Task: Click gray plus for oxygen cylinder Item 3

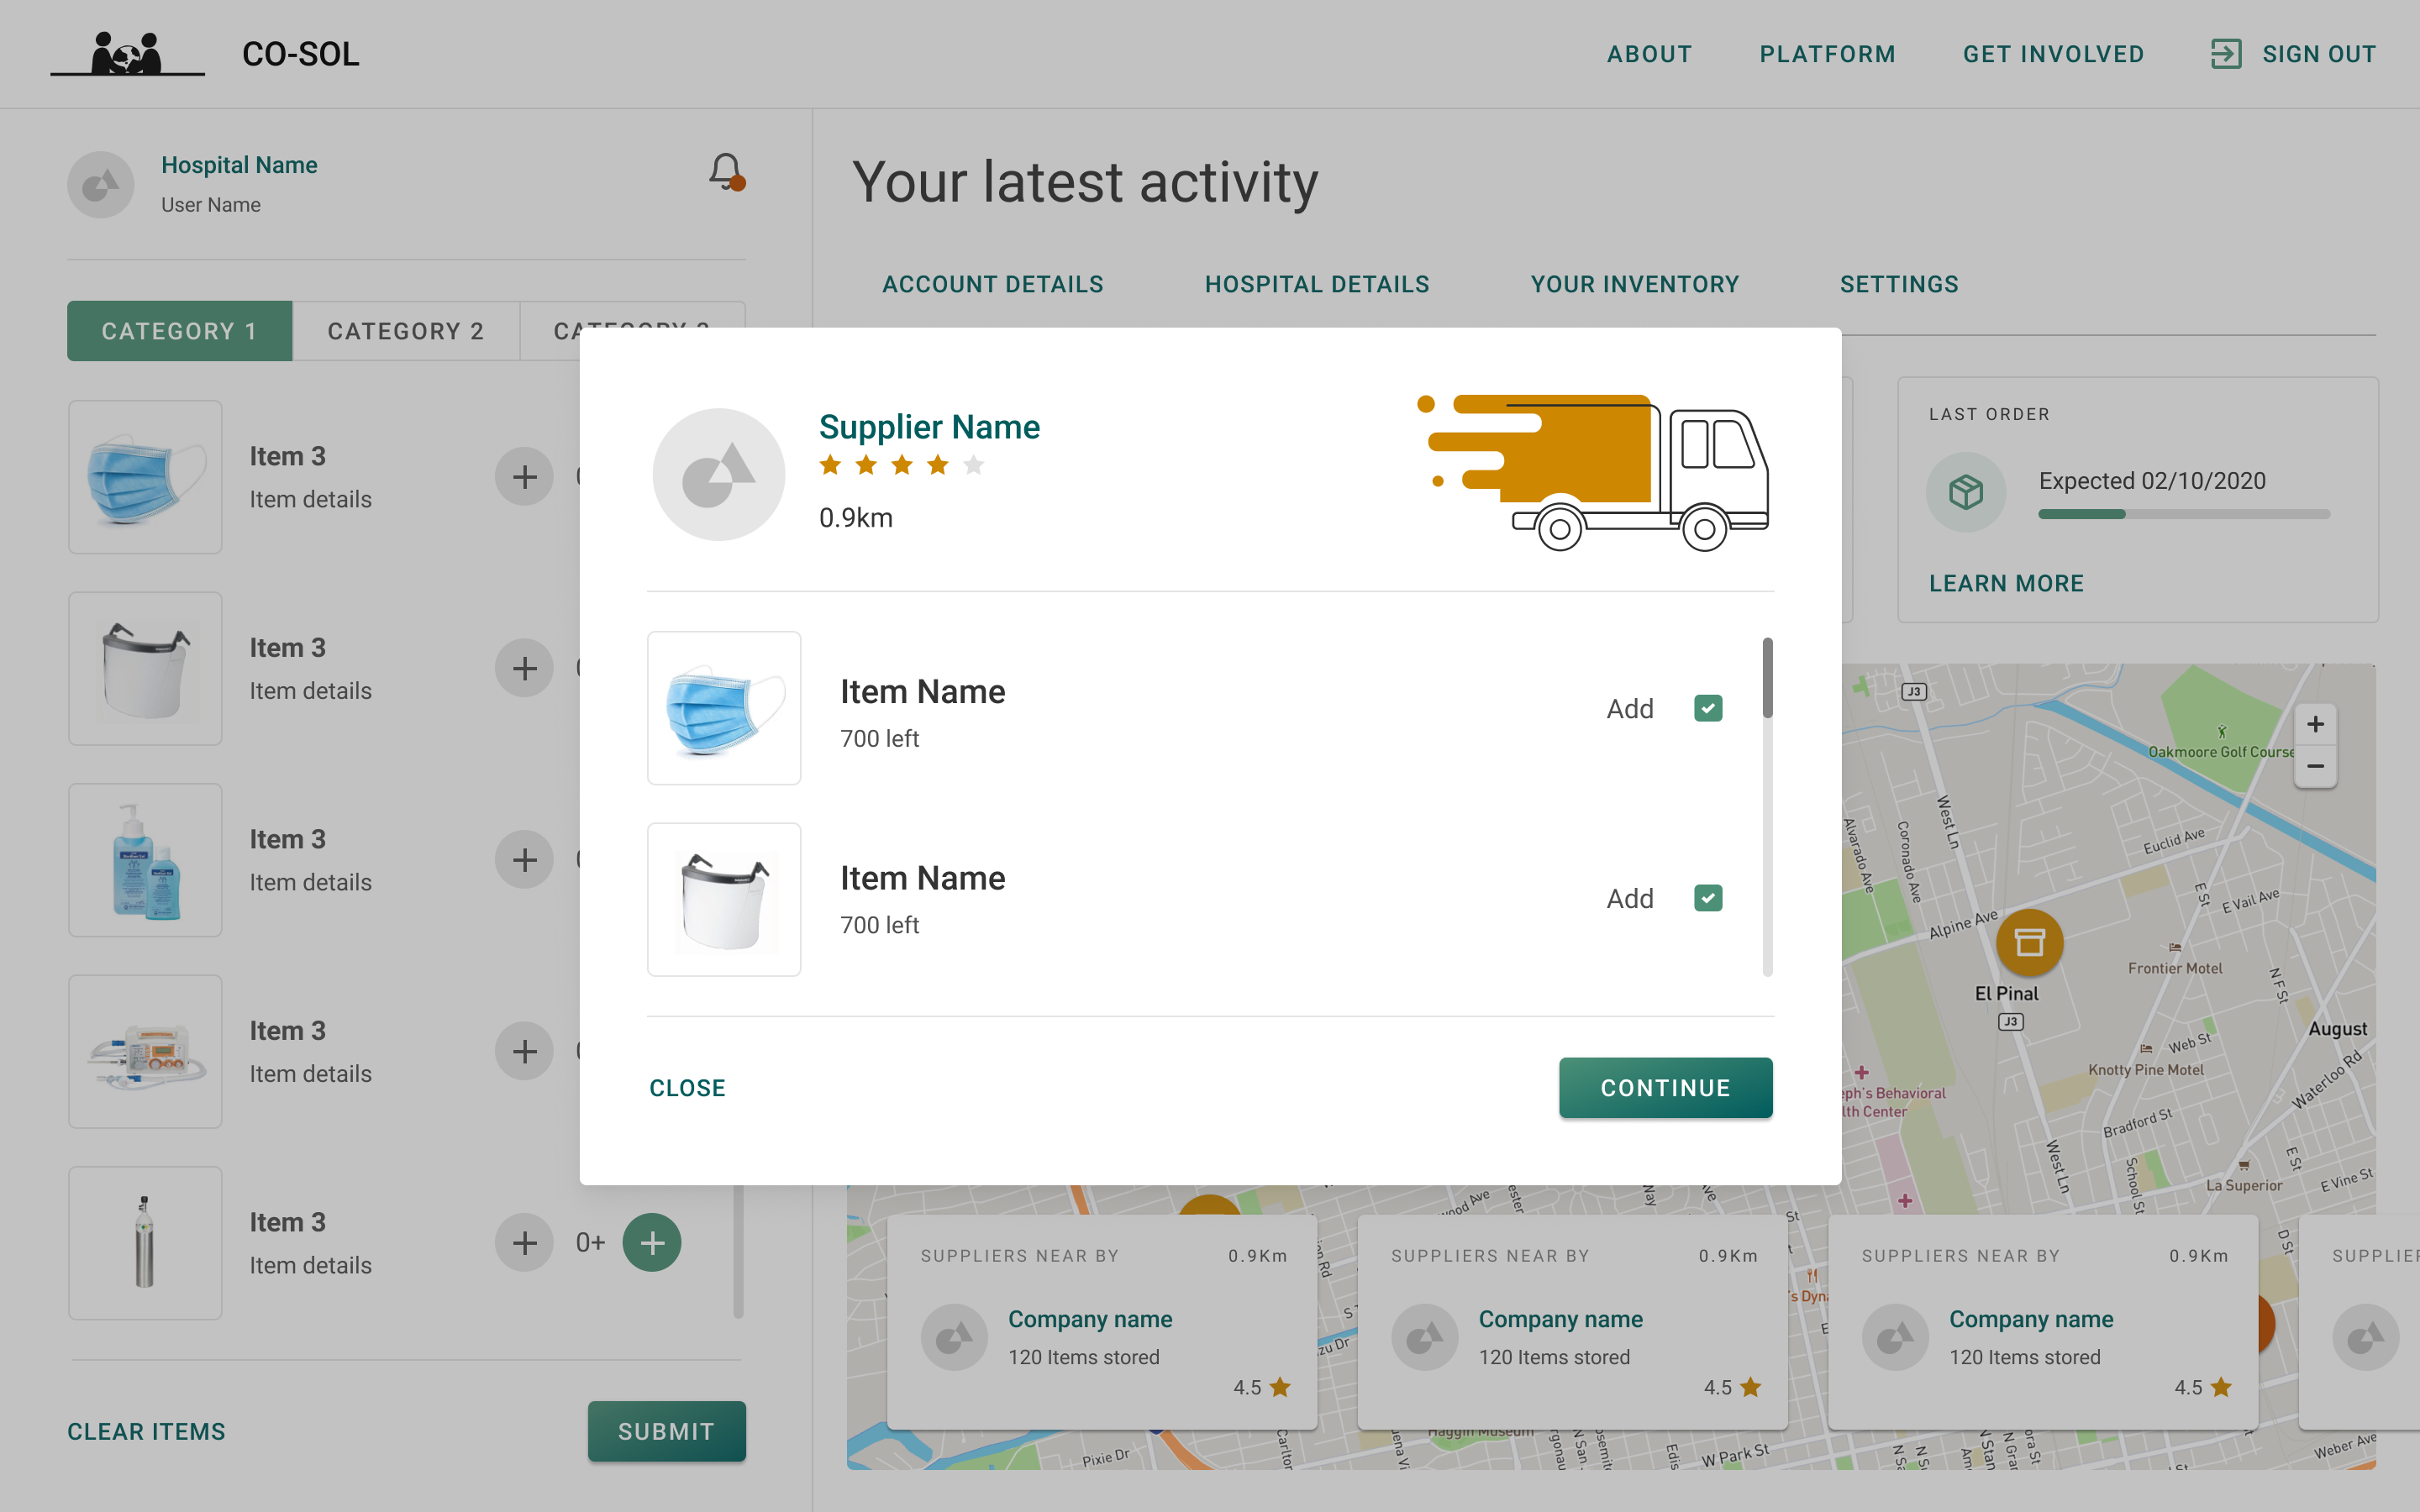Action: point(524,1243)
